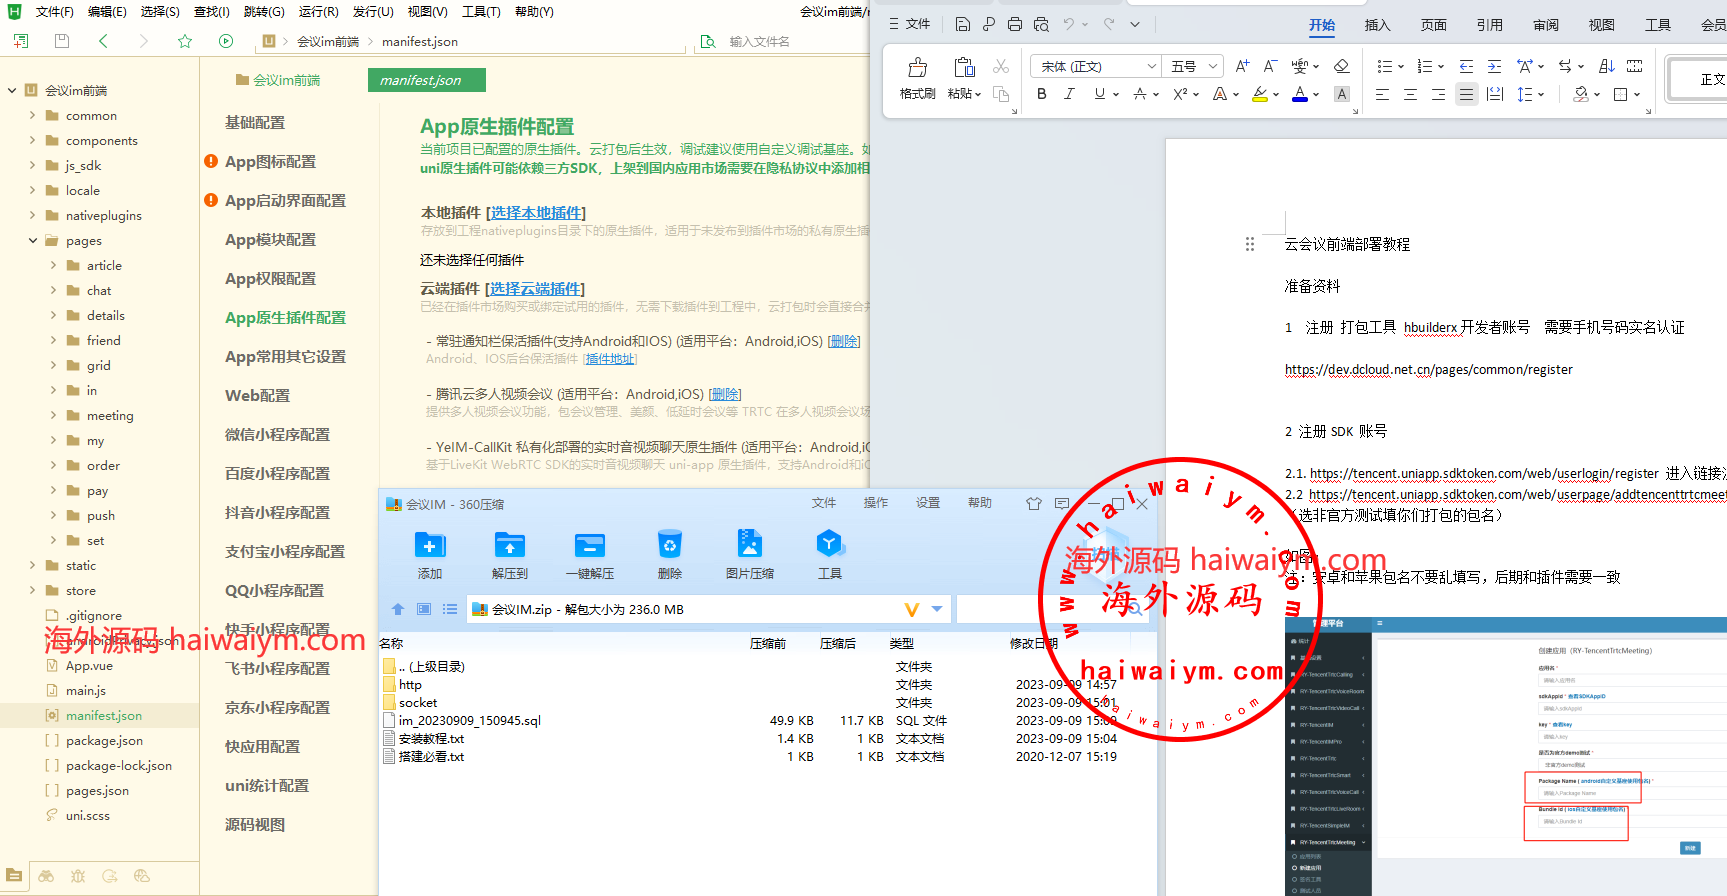Toggle bold formatting in WPS
This screenshot has height=896, width=1727.
point(1042,94)
